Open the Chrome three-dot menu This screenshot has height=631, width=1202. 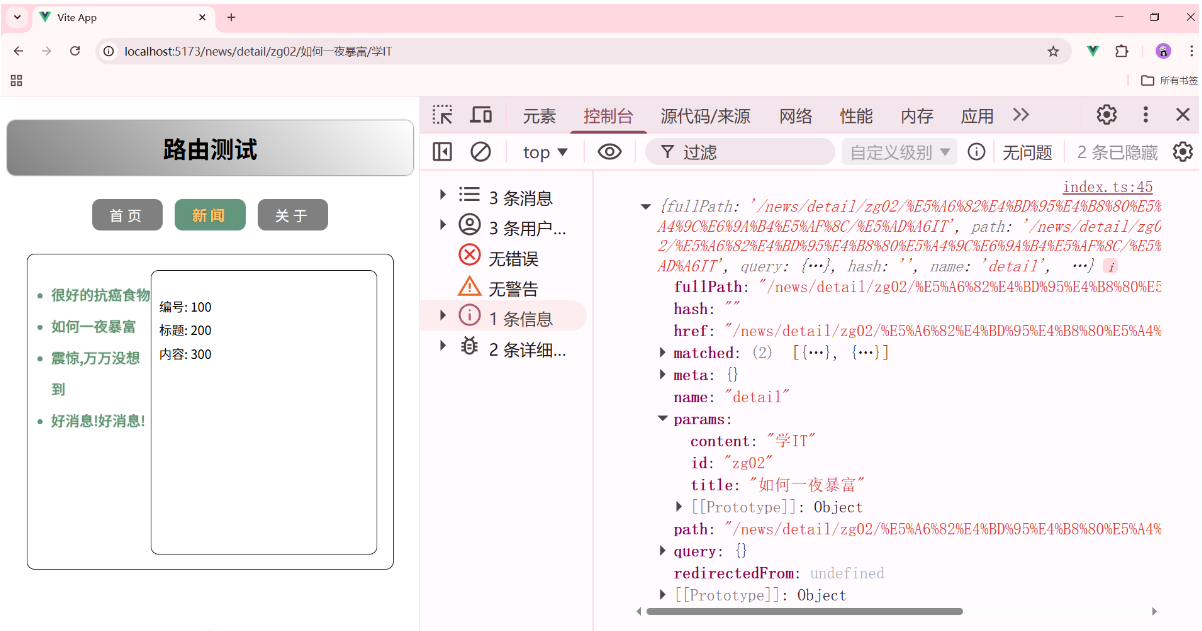click(1190, 51)
